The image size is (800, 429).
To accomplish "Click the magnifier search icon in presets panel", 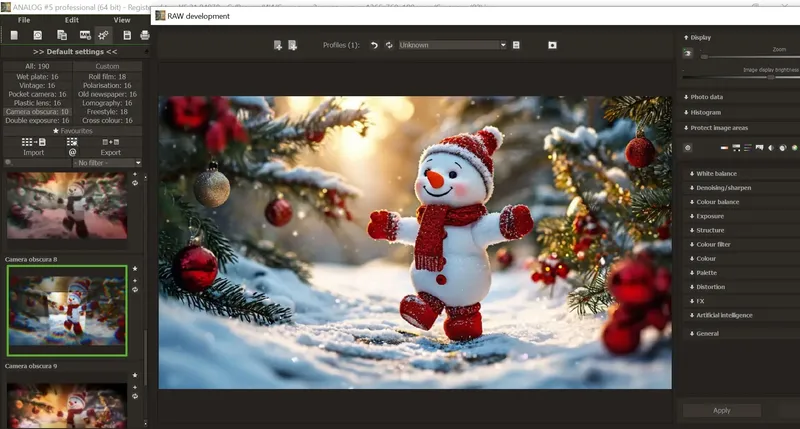I will pyautogui.click(x=8, y=163).
